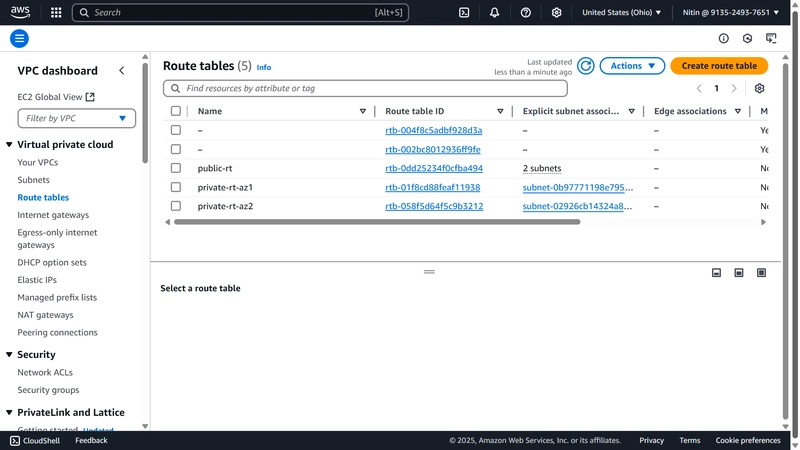
Task: Open the Actions dropdown
Action: pos(632,66)
